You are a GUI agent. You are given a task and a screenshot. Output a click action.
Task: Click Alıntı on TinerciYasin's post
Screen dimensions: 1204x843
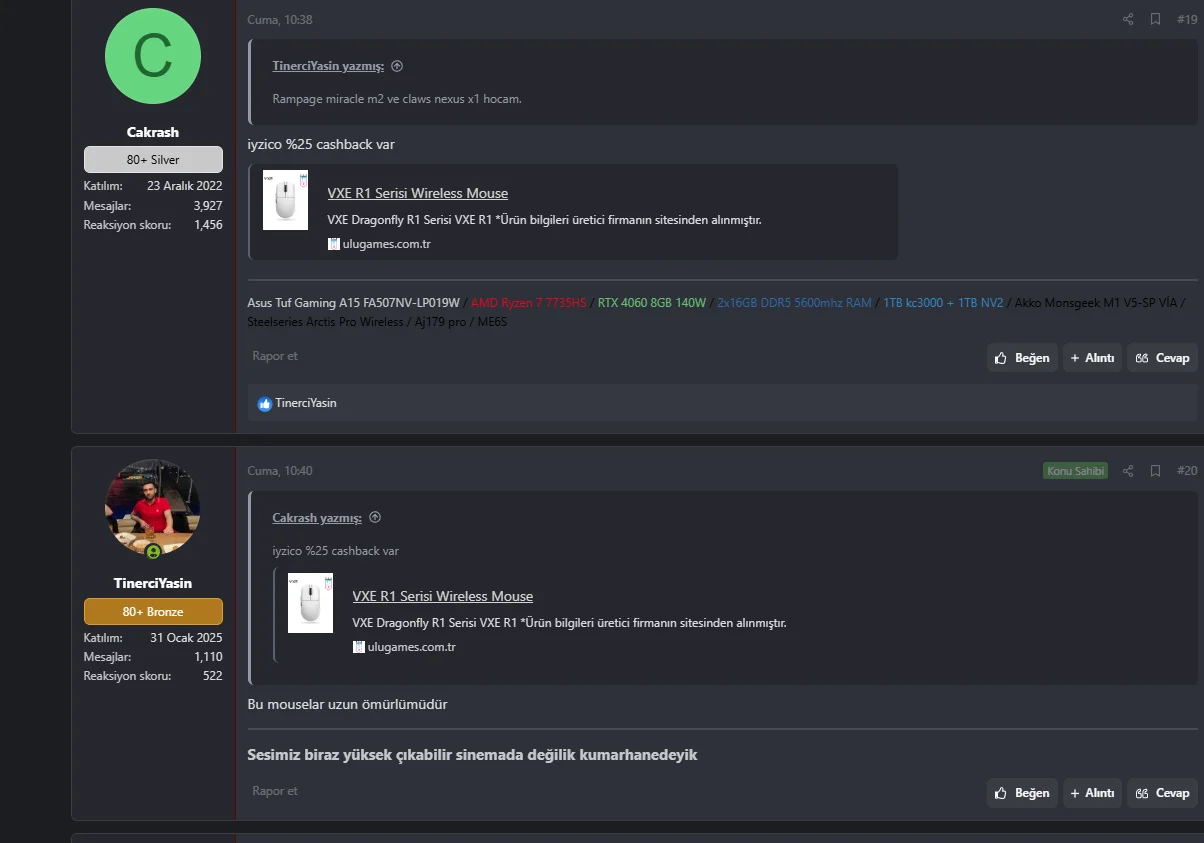pos(1091,793)
